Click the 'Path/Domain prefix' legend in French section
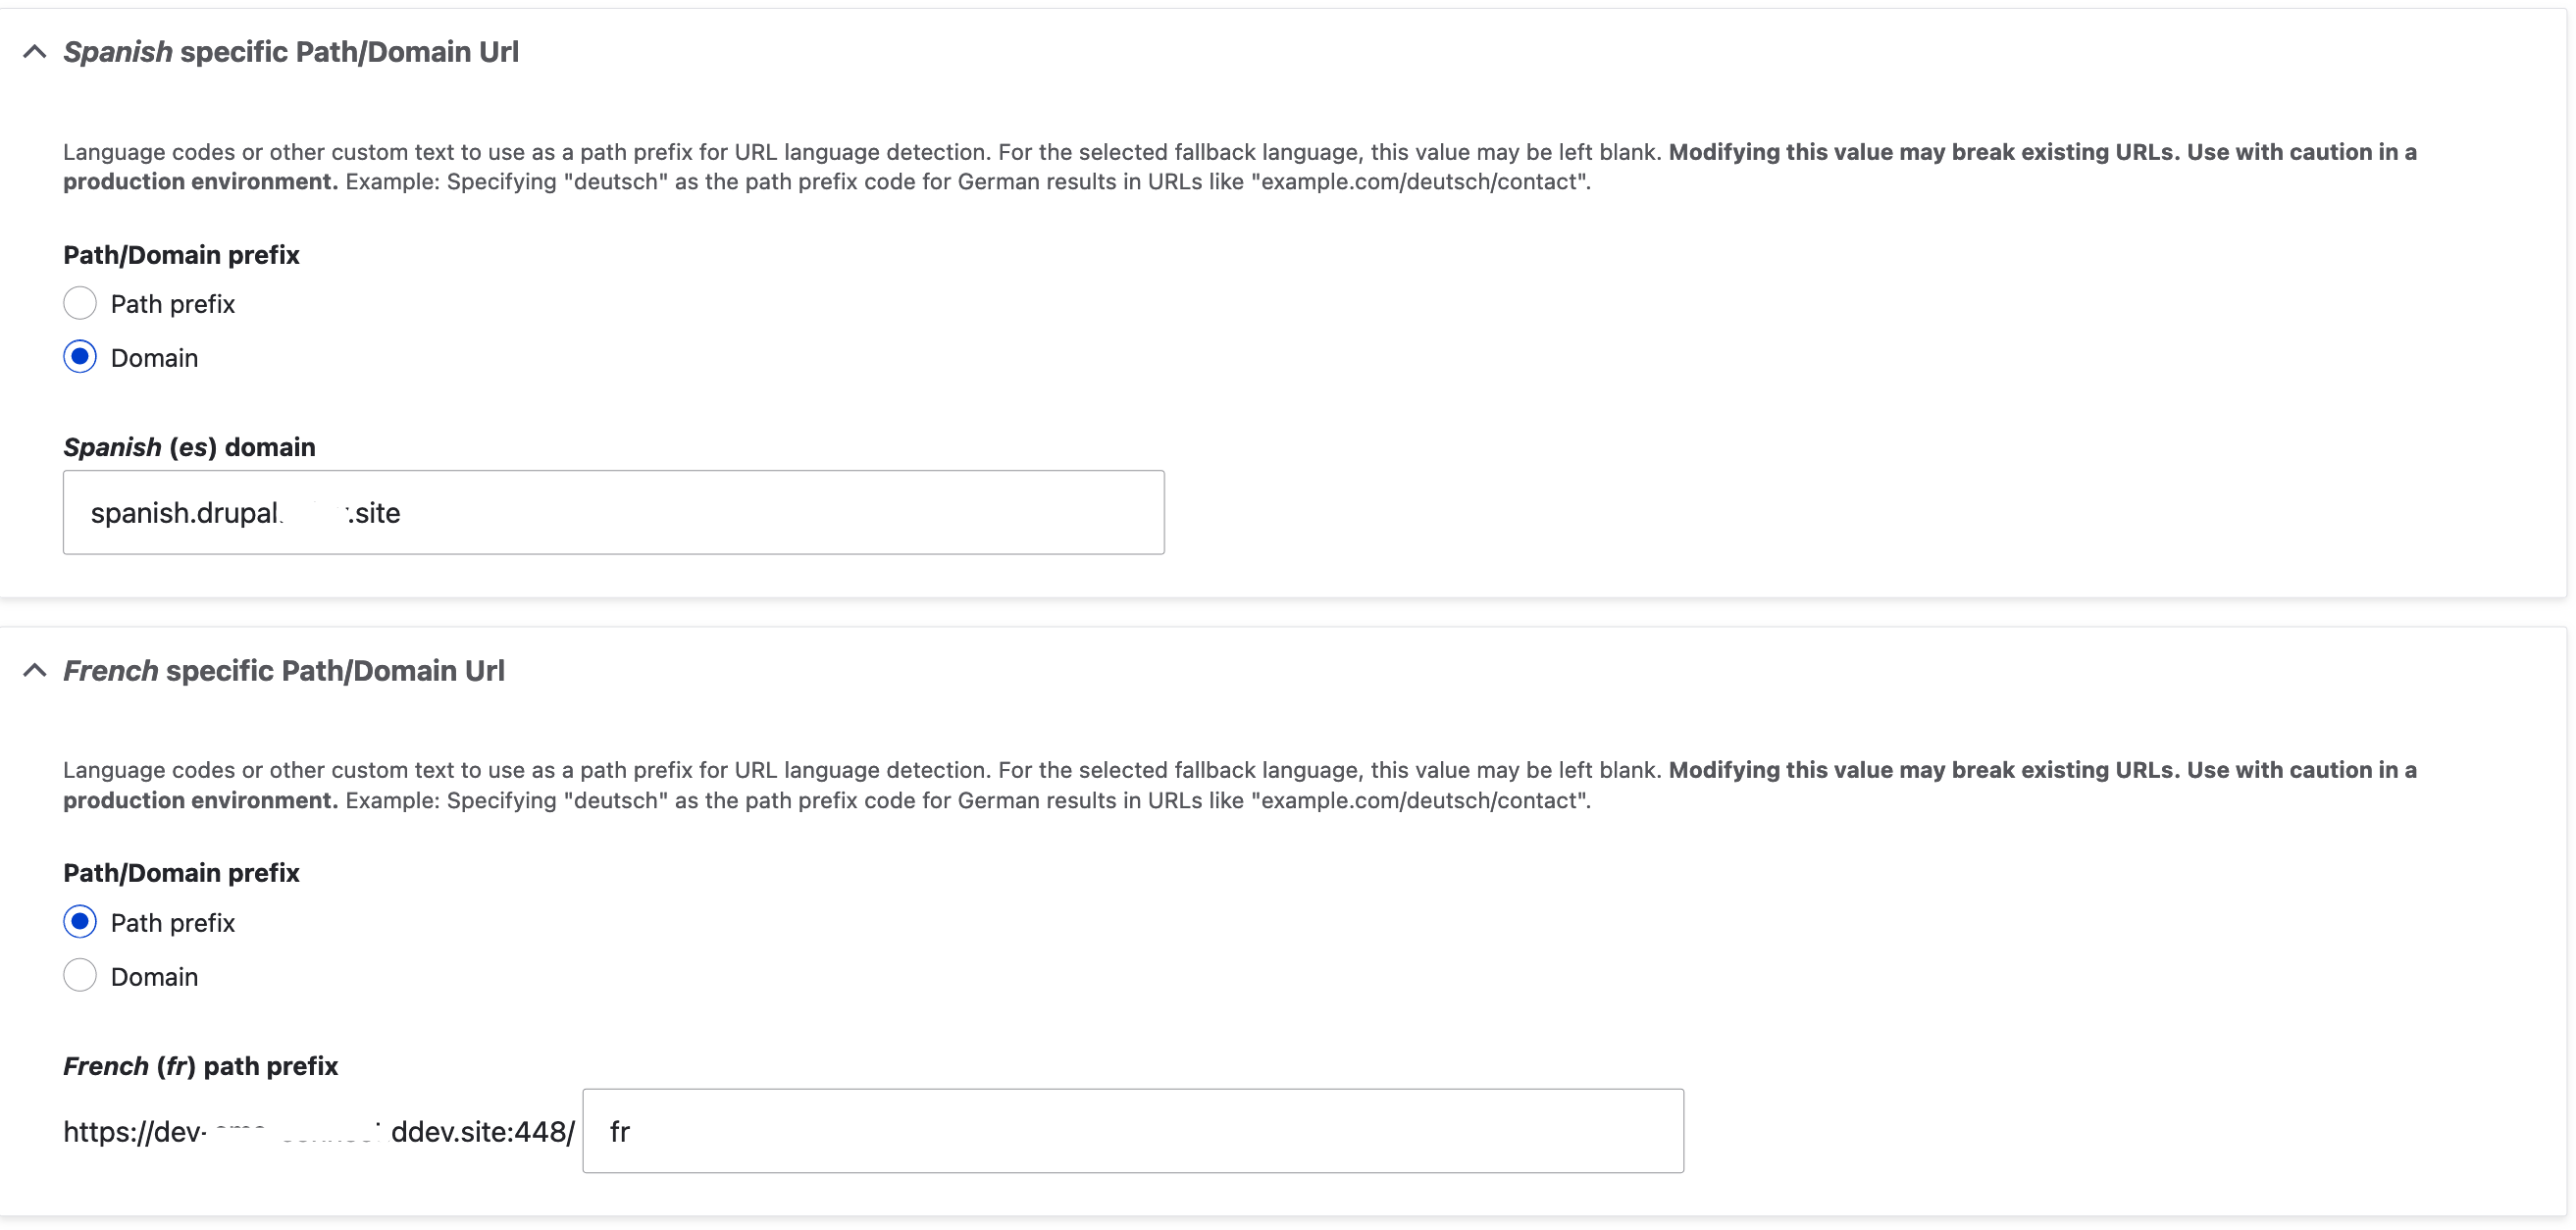The image size is (2576, 1230). [x=181, y=873]
